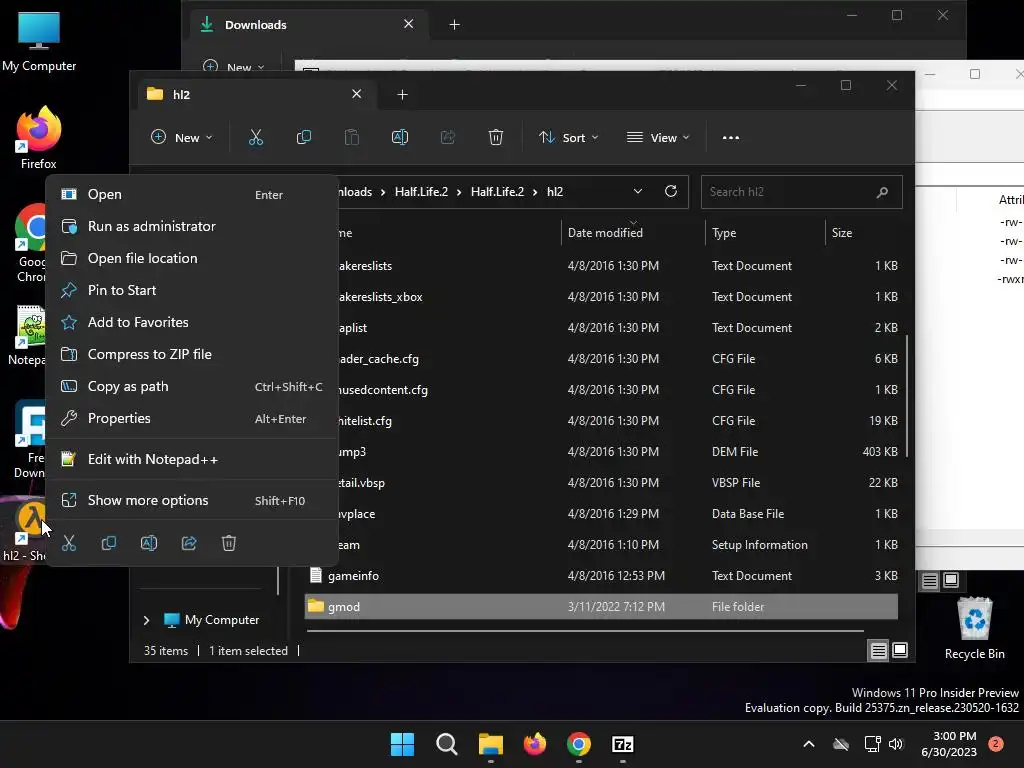Refresh the hl2 folder view

[671, 191]
